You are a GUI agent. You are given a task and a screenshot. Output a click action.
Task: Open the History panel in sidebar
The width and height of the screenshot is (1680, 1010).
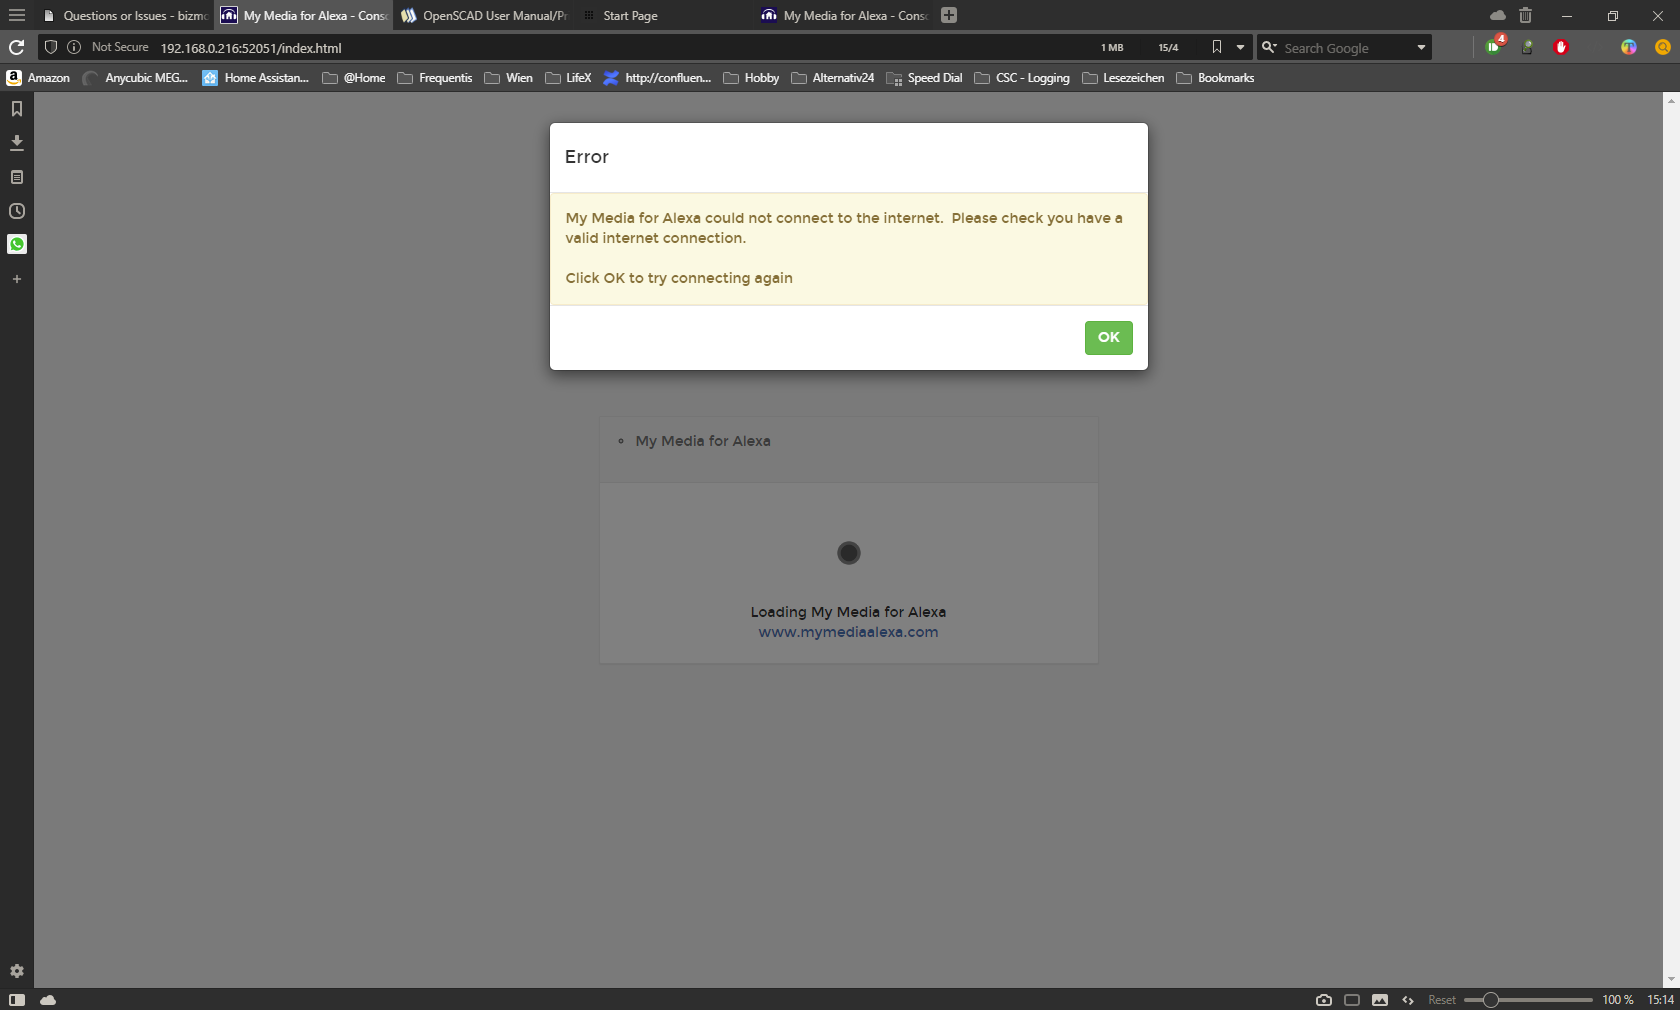click(17, 211)
